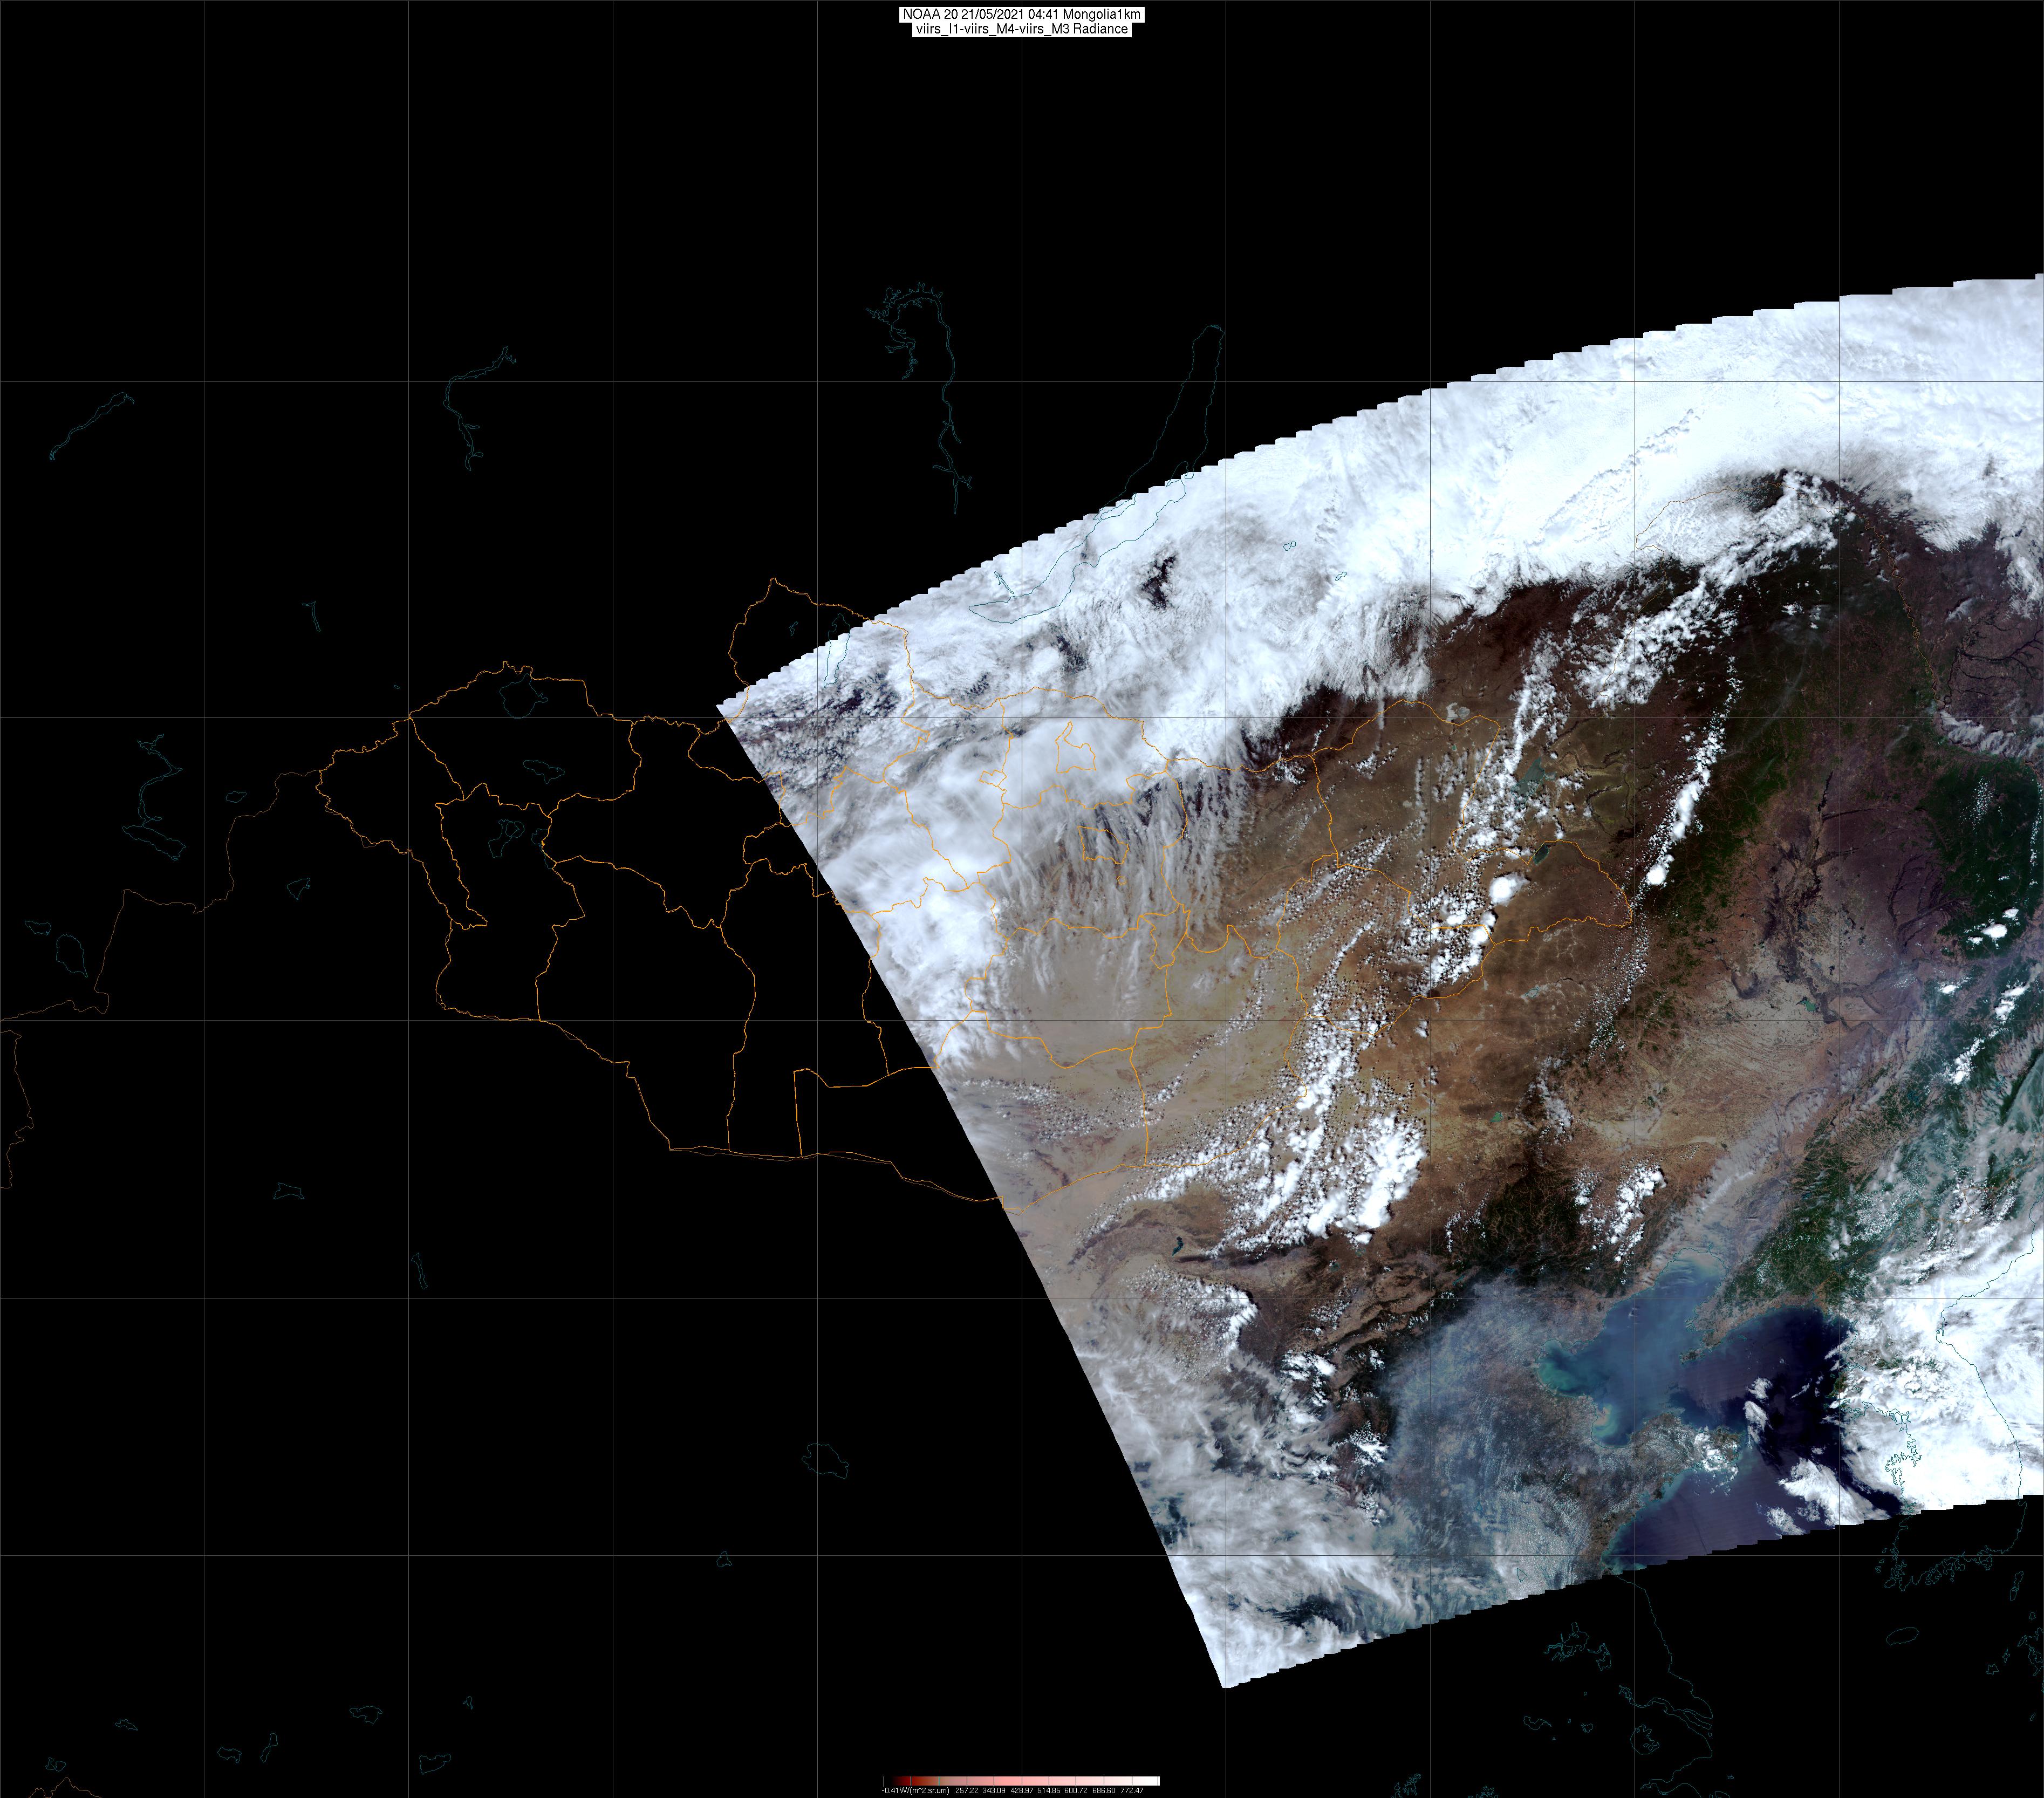Click the 600.72 colorbar value label

point(1076,1791)
